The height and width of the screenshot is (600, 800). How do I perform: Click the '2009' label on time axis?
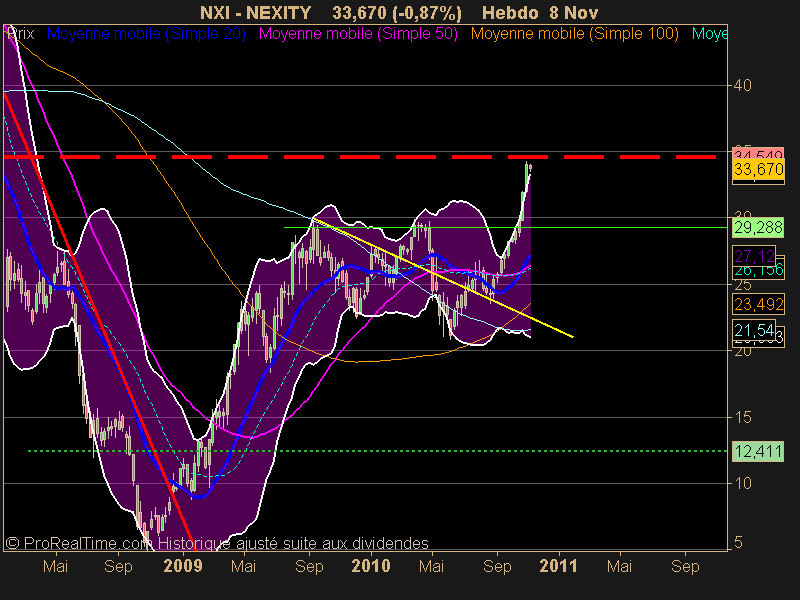tap(183, 566)
